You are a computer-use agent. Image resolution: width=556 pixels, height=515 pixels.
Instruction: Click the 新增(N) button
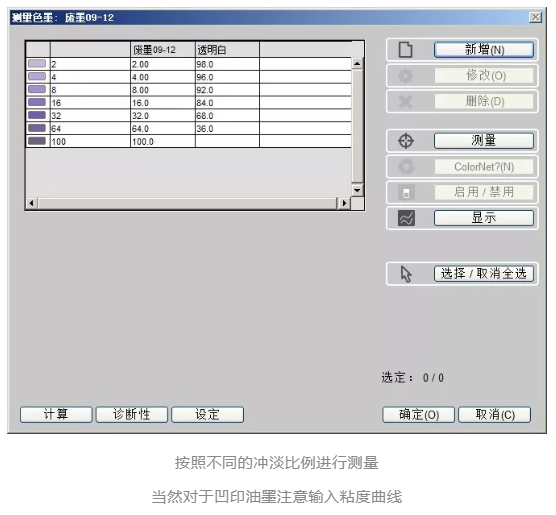click(x=484, y=50)
